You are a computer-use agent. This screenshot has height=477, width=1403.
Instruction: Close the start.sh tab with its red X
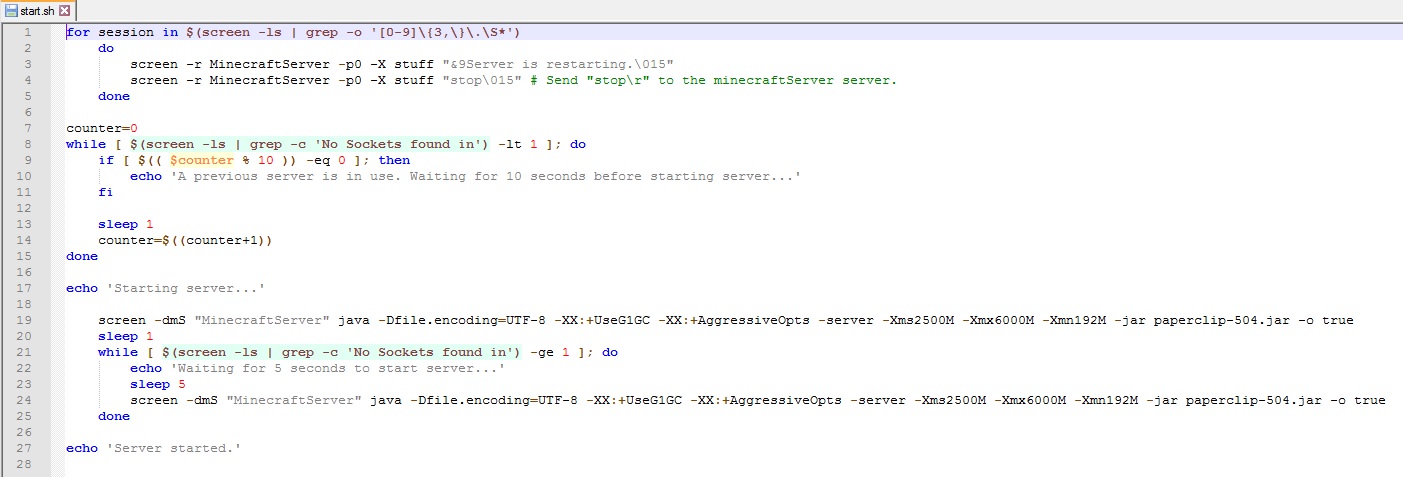tap(65, 10)
